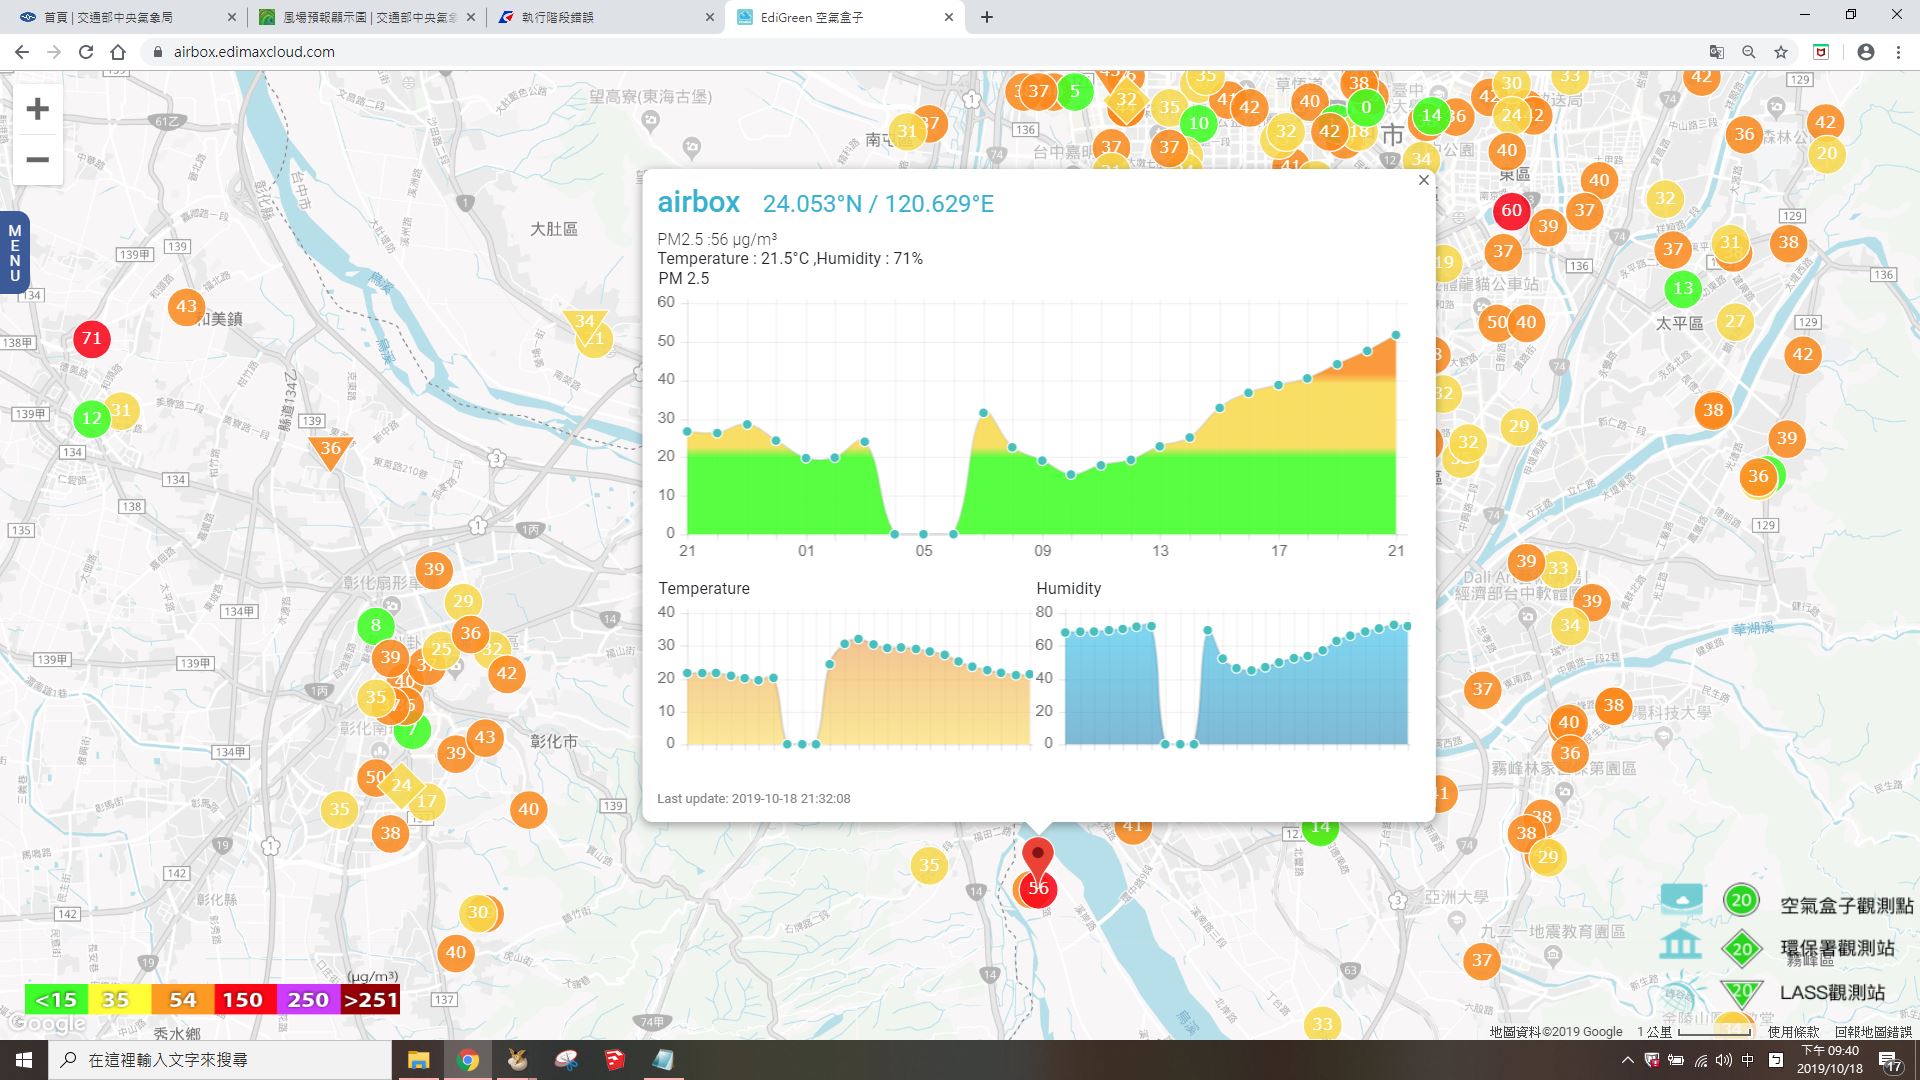1920x1080 pixels.
Task: Bookmark this page with star icon
Action: click(x=1781, y=52)
